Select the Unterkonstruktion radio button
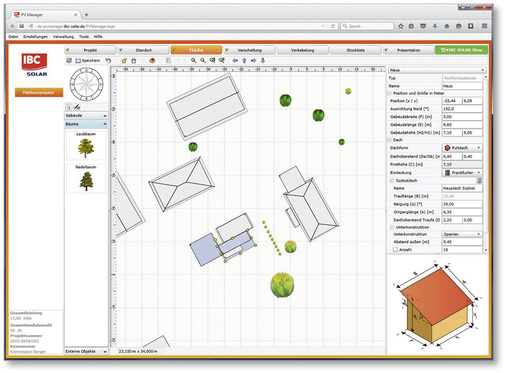506x373 pixels. pyautogui.click(x=392, y=227)
